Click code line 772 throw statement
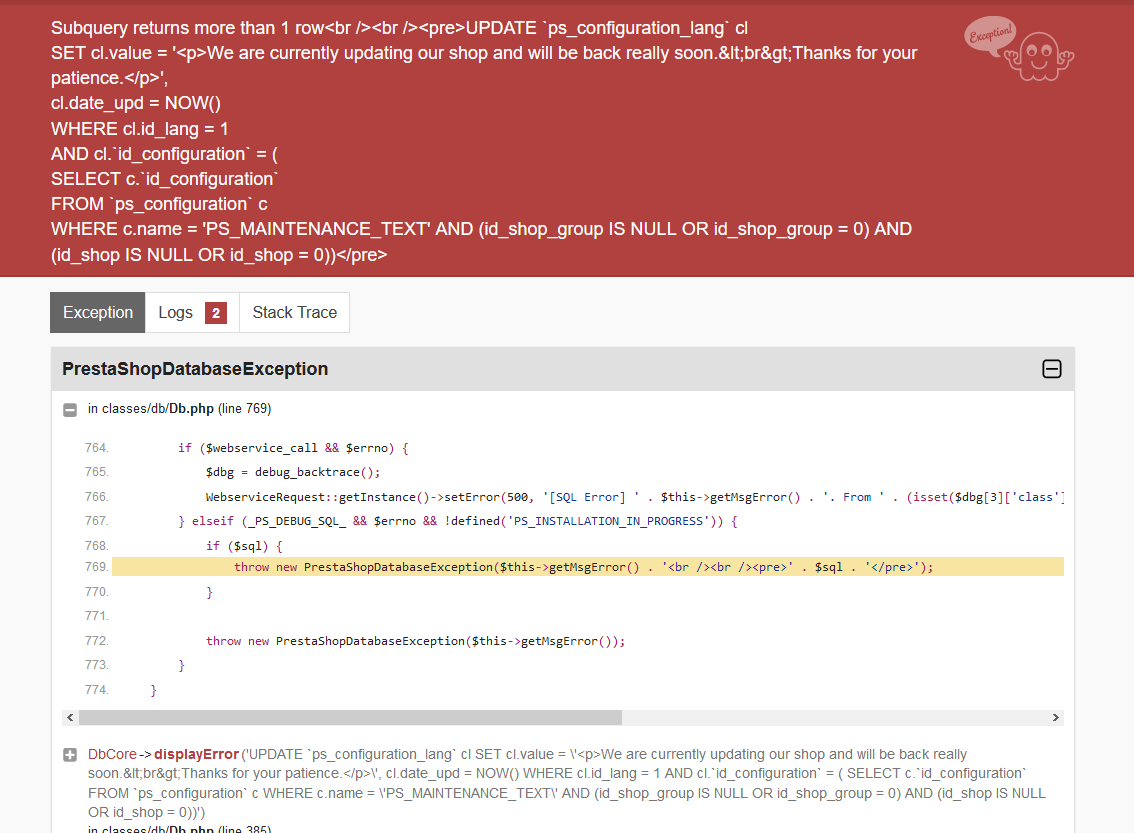1134x833 pixels. [415, 641]
